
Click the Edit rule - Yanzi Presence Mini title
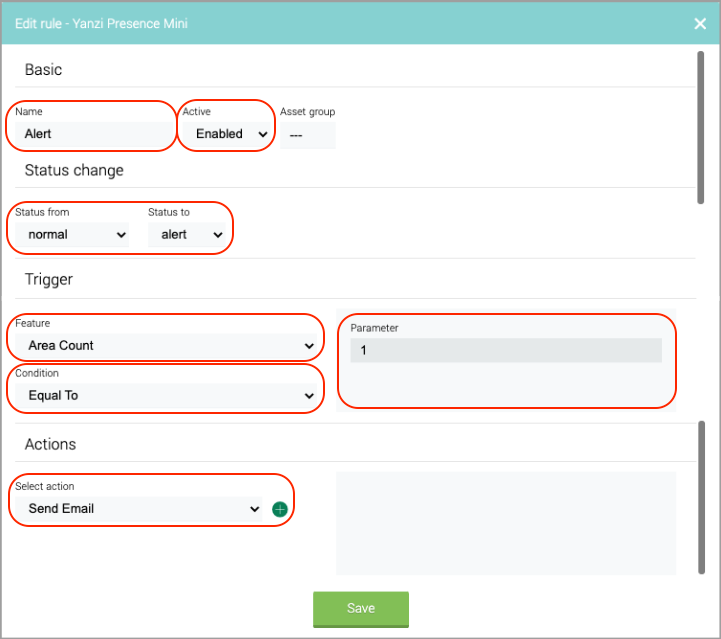(101, 23)
